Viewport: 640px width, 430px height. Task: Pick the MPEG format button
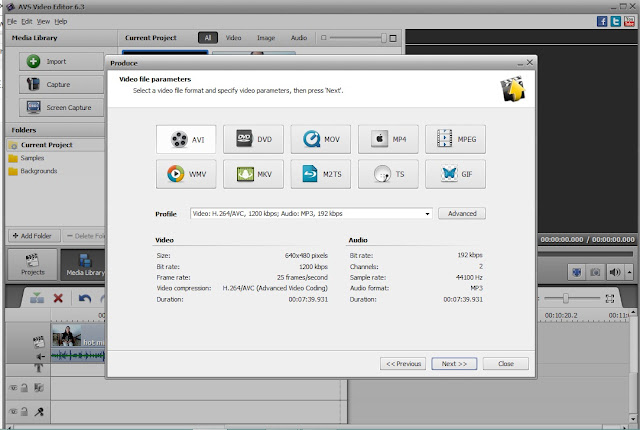coord(456,140)
